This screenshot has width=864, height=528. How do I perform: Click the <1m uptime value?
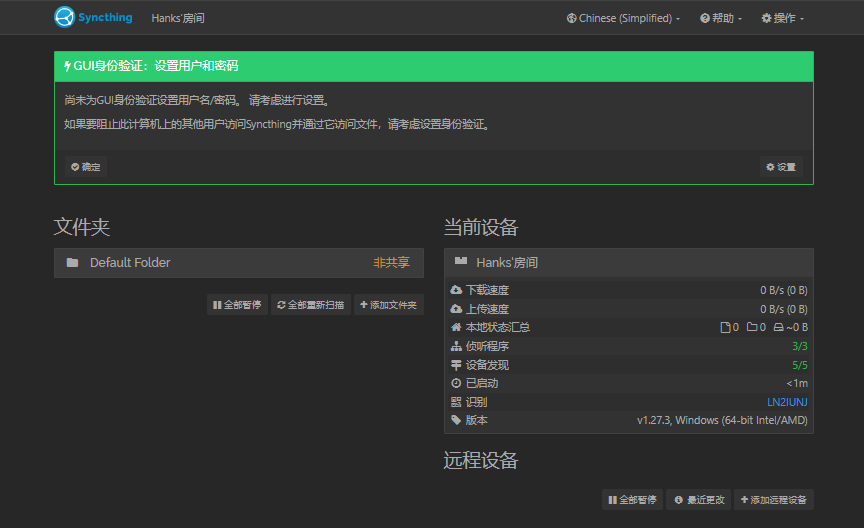coord(797,383)
